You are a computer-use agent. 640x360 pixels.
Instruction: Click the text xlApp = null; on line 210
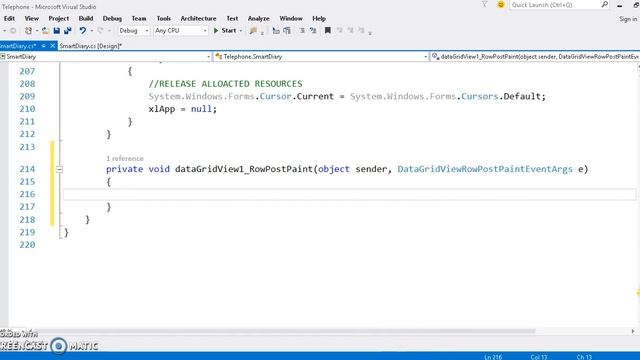click(x=182, y=109)
